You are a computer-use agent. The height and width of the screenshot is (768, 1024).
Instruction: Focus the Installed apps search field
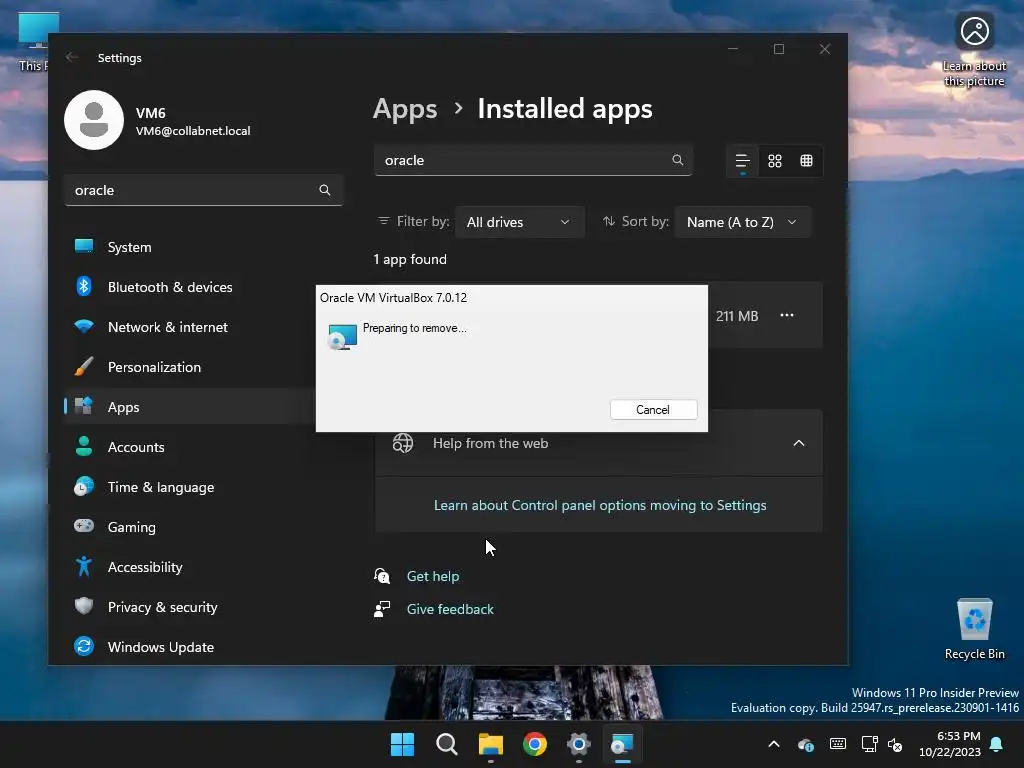coord(533,160)
